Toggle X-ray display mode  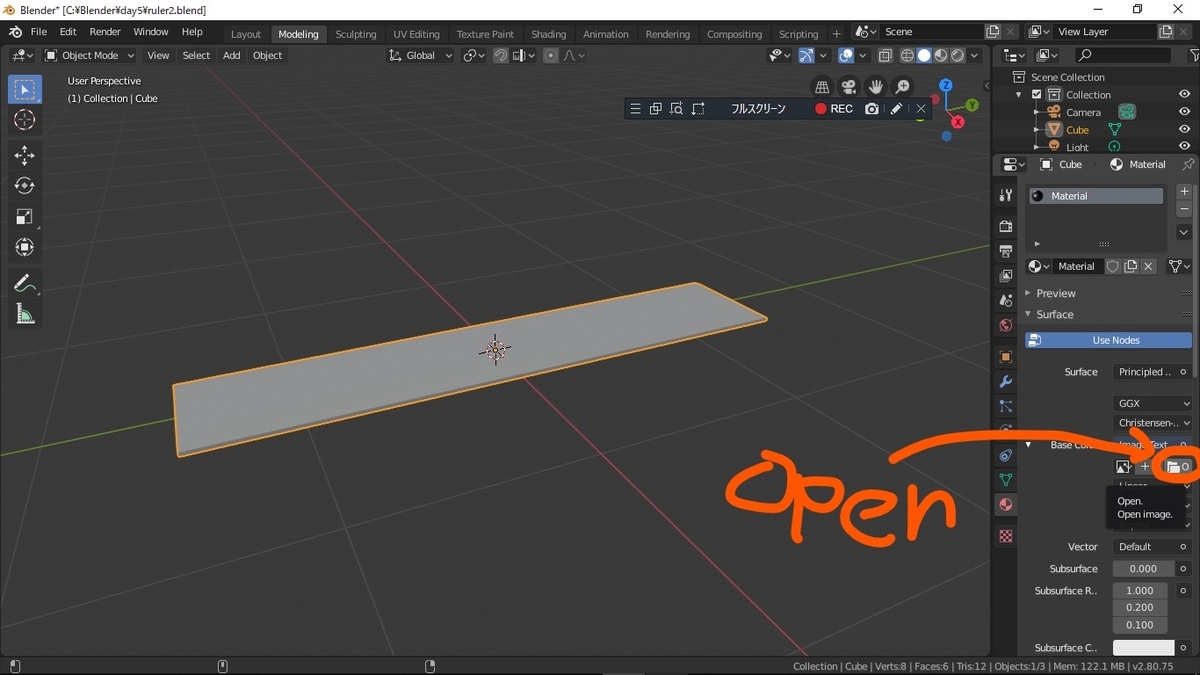pos(886,56)
